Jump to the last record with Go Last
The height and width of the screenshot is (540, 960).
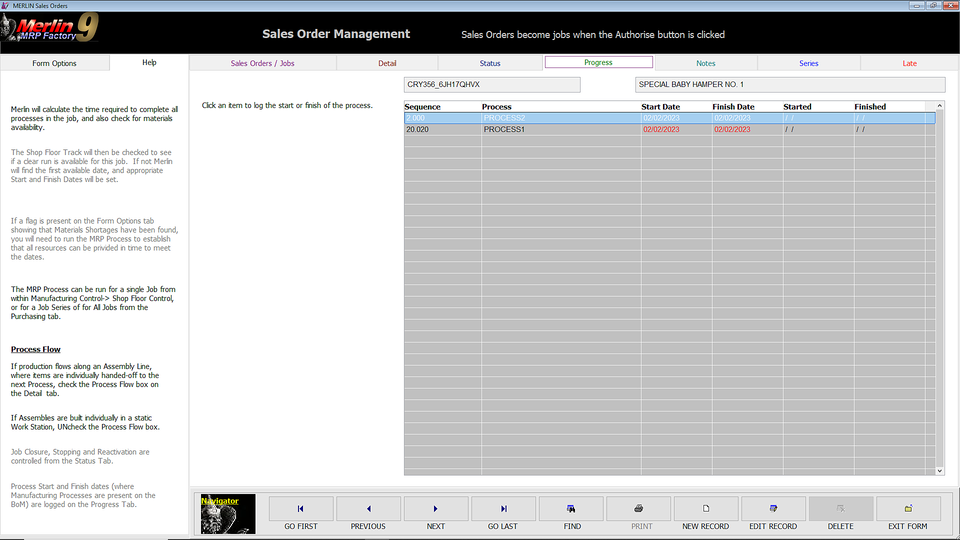coord(503,509)
